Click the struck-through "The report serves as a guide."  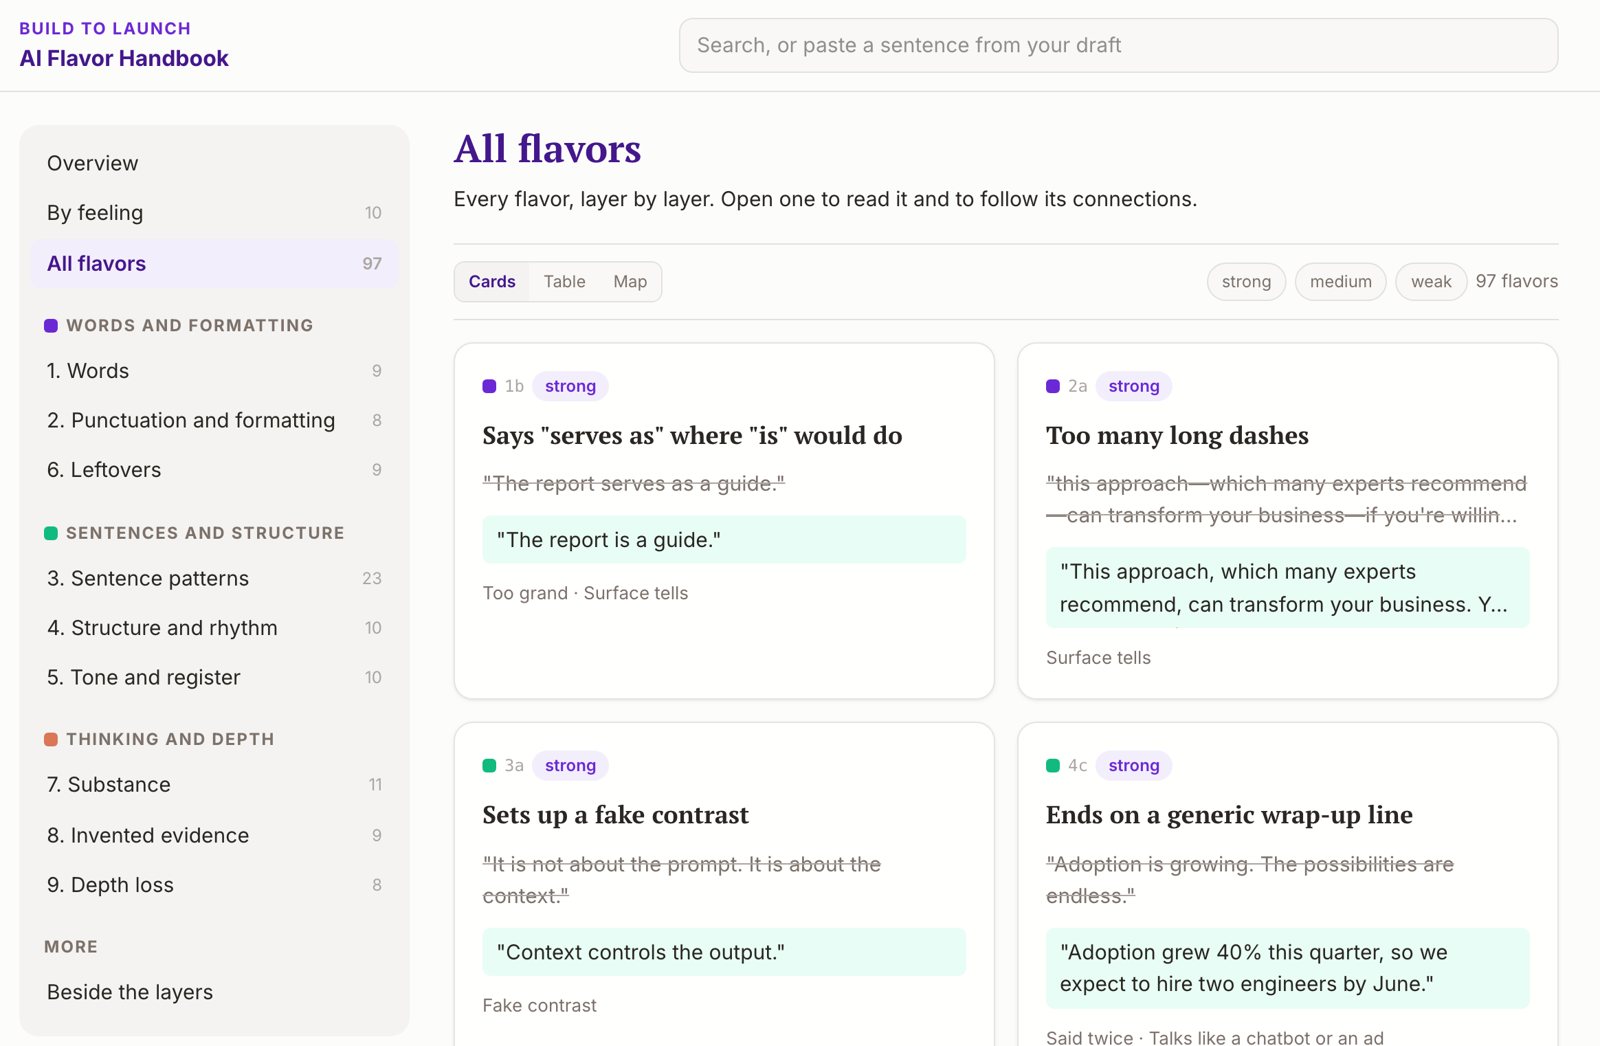coord(633,484)
